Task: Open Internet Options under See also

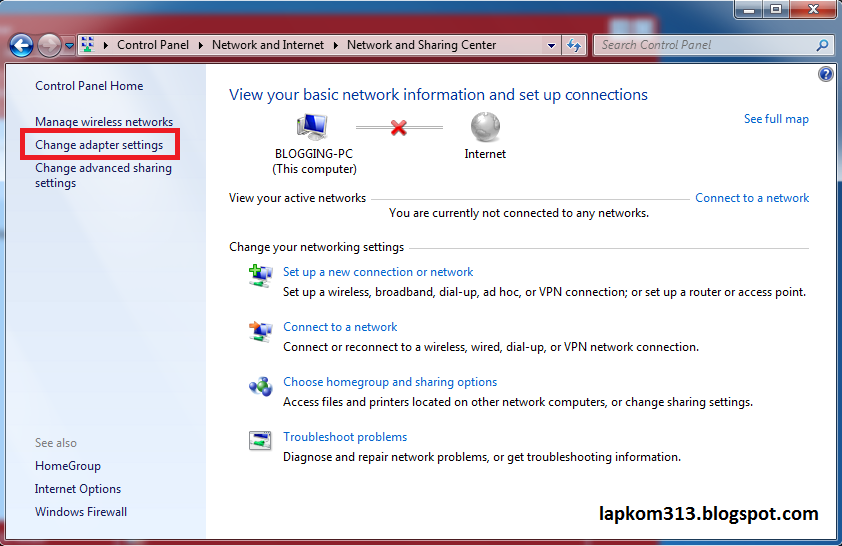Action: pos(78,489)
